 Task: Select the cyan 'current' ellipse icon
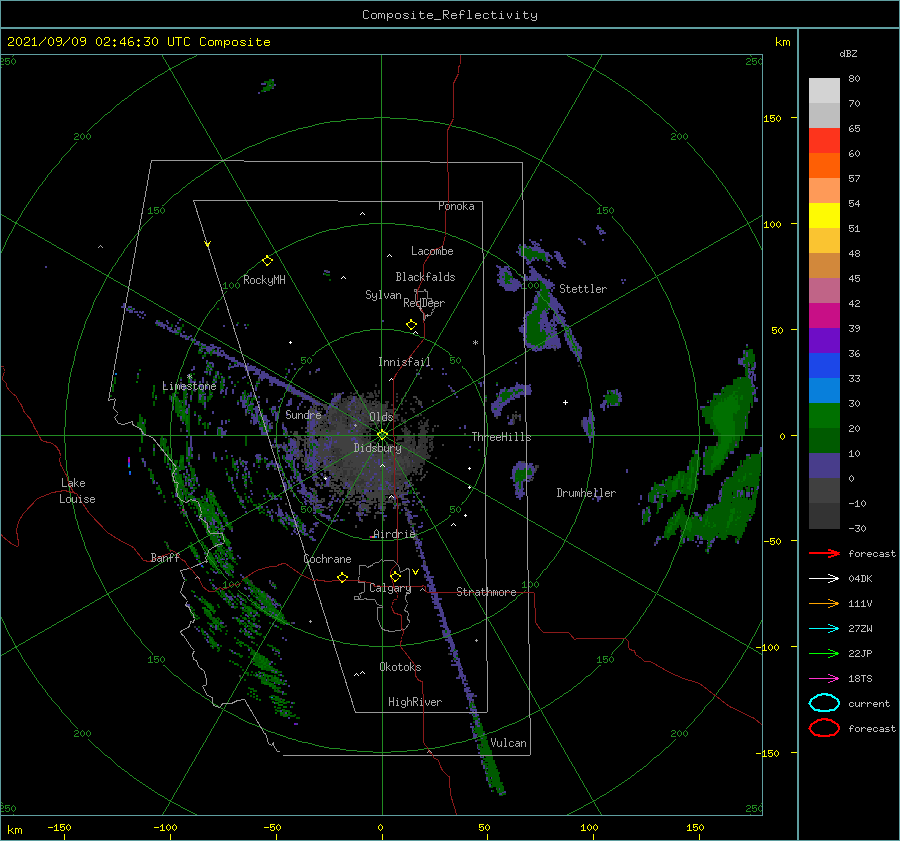coord(824,703)
